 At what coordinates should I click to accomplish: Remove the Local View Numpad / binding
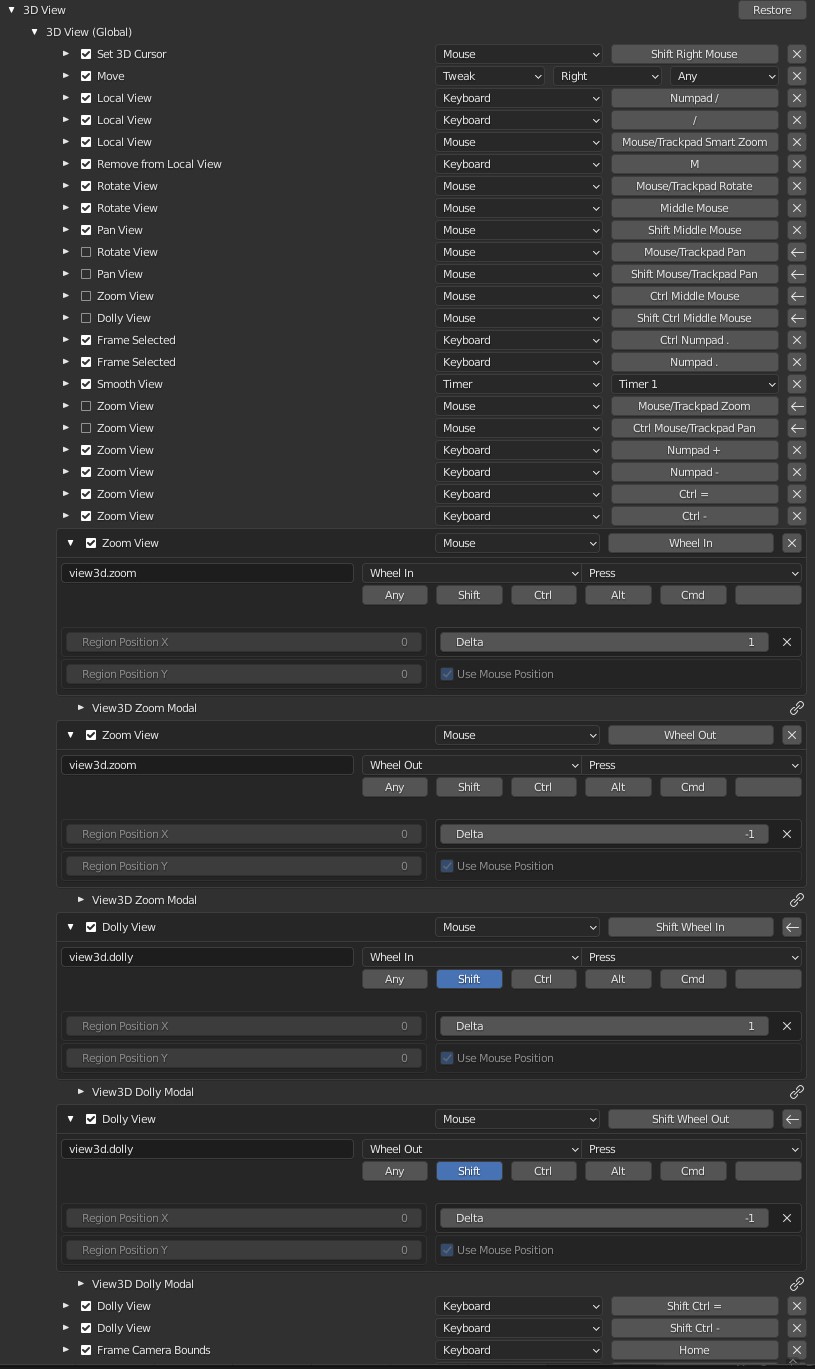point(796,98)
